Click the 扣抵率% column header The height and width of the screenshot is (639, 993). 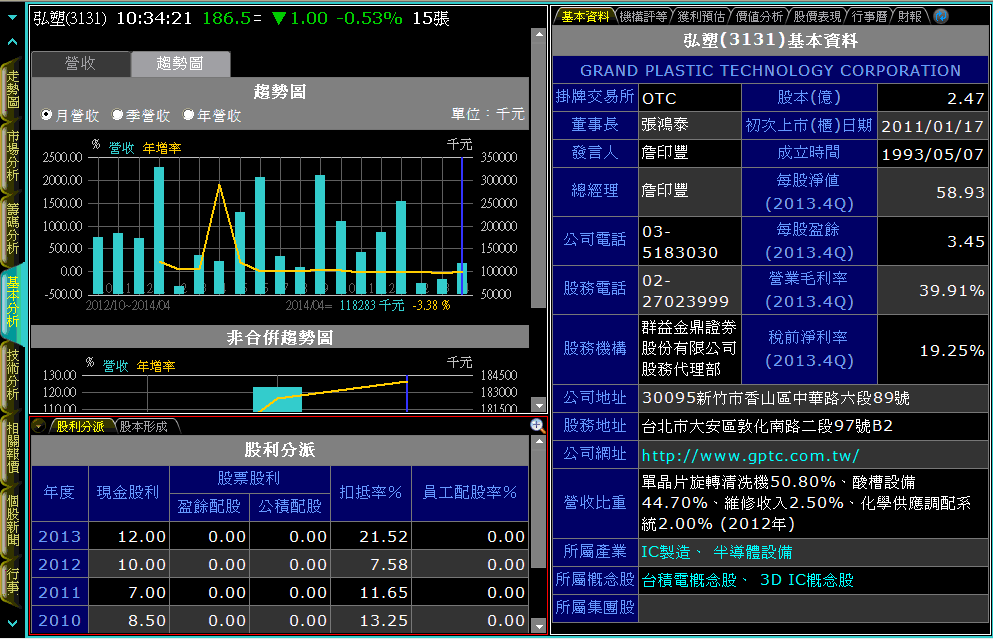pos(371,493)
